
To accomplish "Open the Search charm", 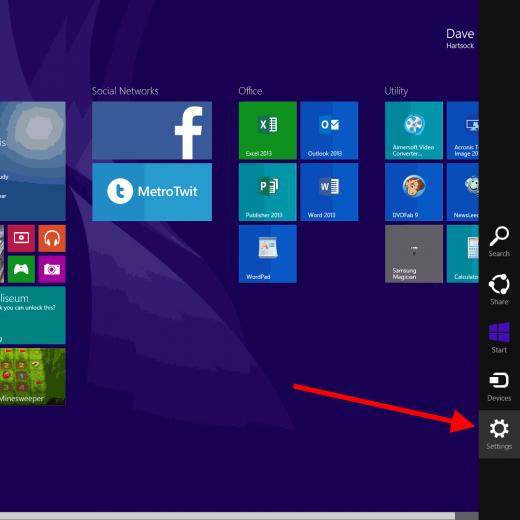I will pos(499,241).
